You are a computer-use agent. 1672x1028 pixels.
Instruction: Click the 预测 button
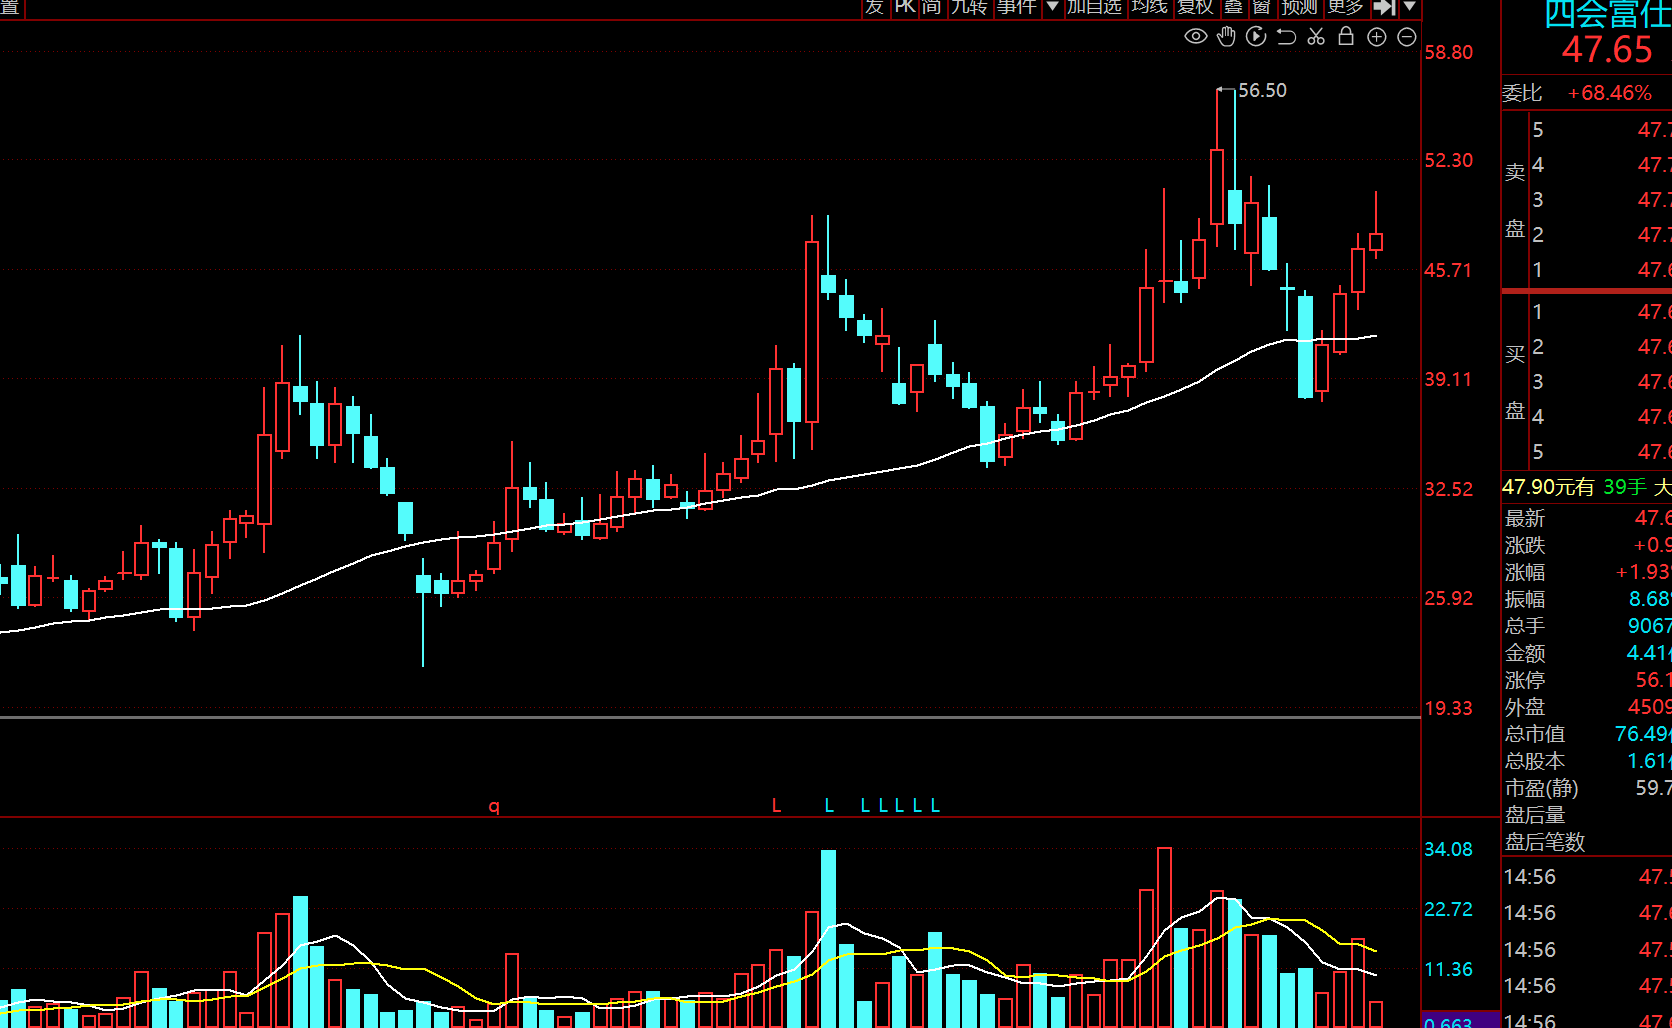[1299, 7]
